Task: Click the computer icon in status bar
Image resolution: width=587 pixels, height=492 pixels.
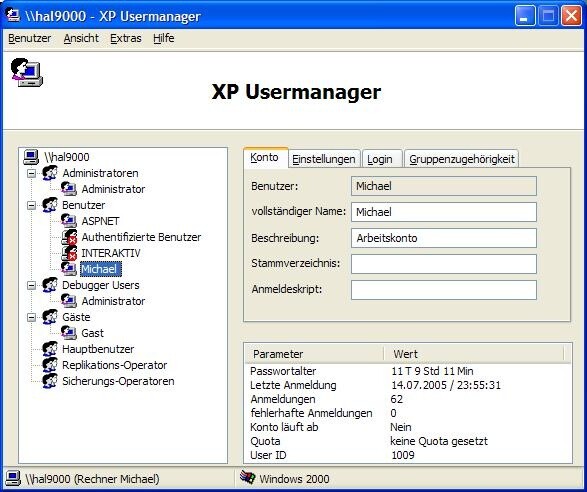Action: 13,479
